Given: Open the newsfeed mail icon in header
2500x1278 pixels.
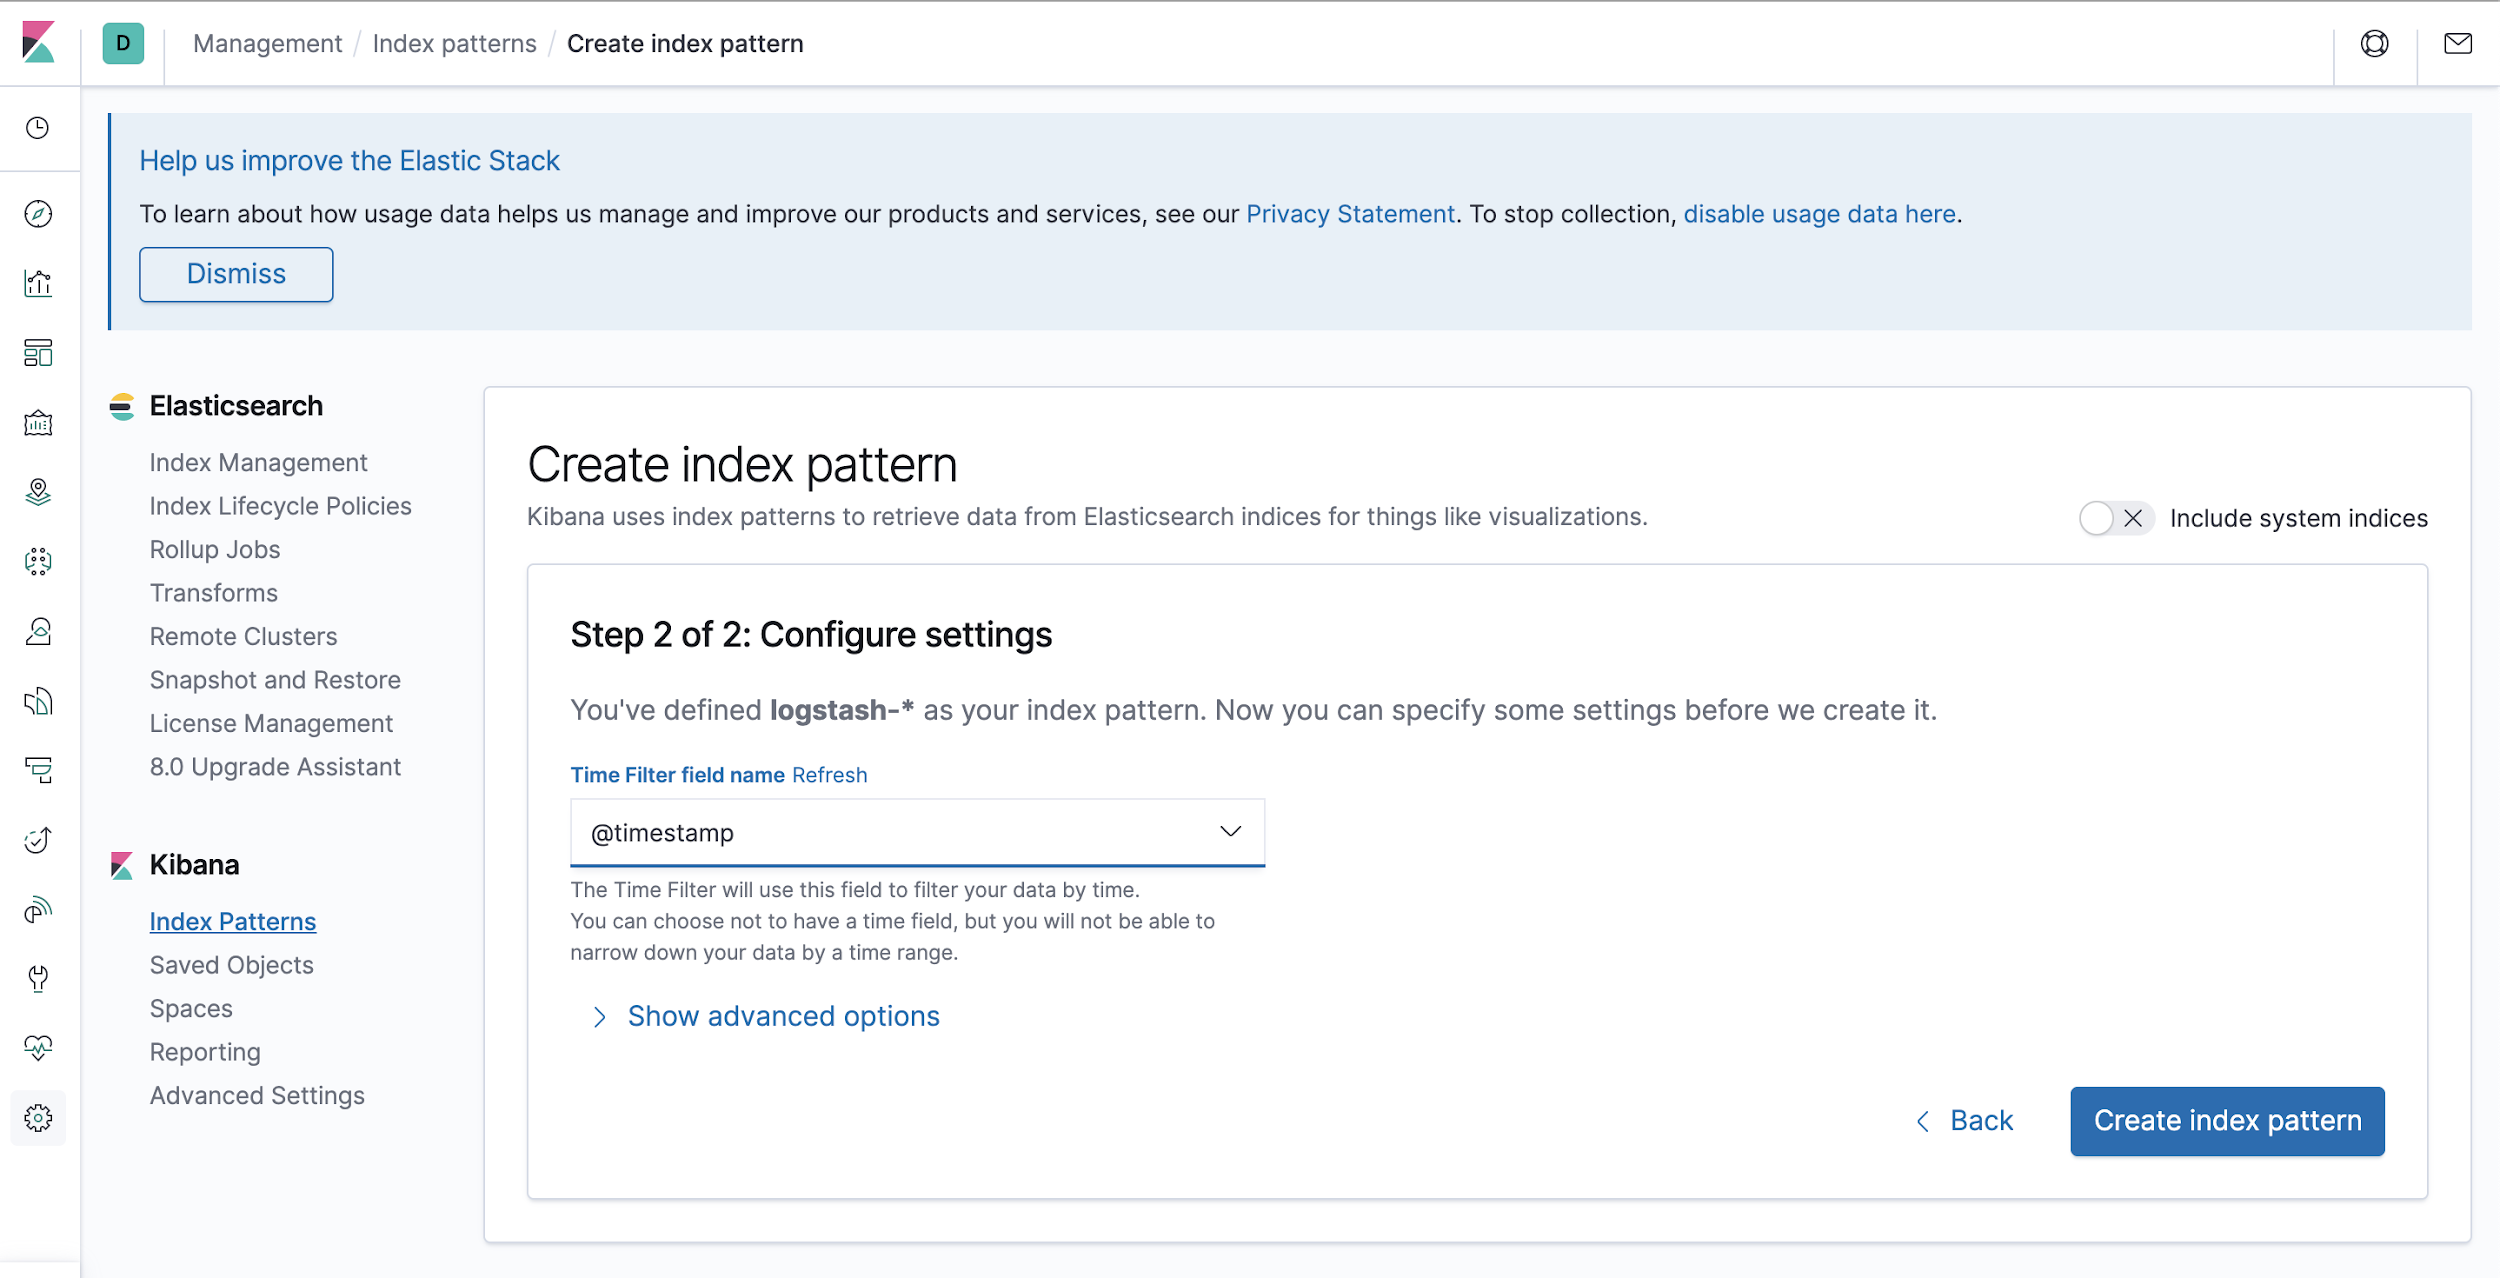Looking at the screenshot, I should click(2457, 44).
